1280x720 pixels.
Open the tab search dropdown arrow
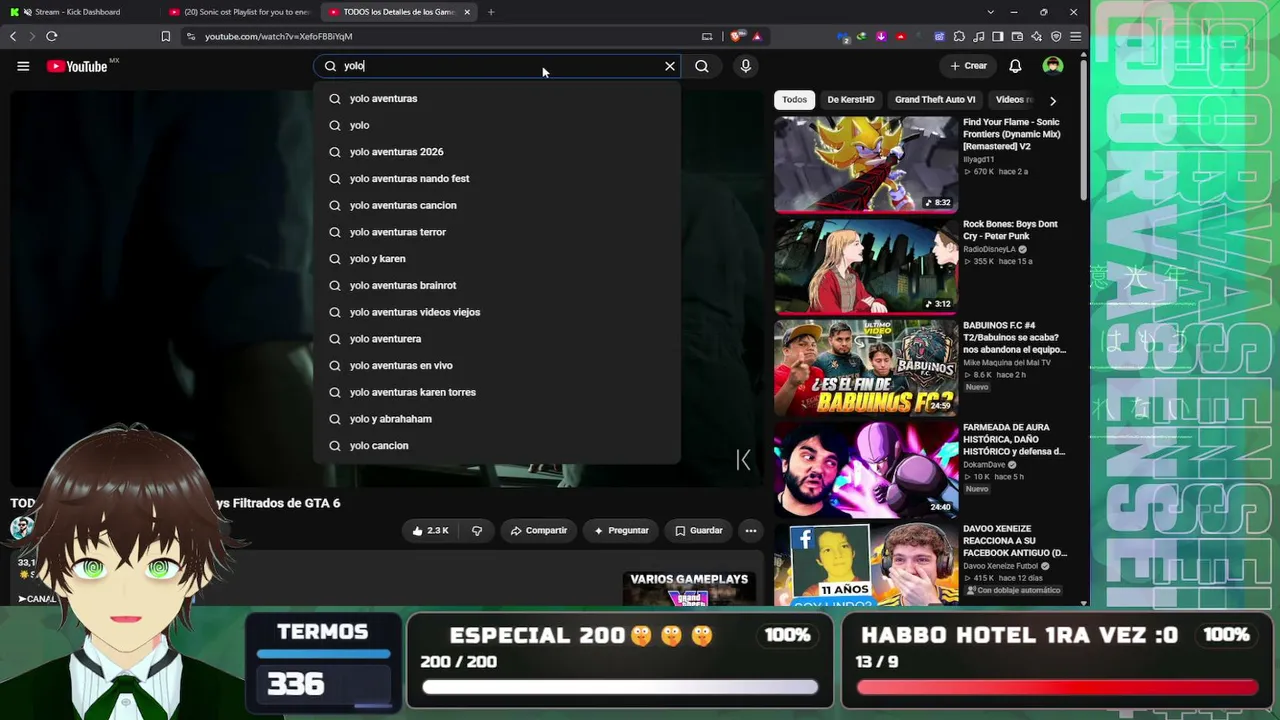pyautogui.click(x=991, y=12)
